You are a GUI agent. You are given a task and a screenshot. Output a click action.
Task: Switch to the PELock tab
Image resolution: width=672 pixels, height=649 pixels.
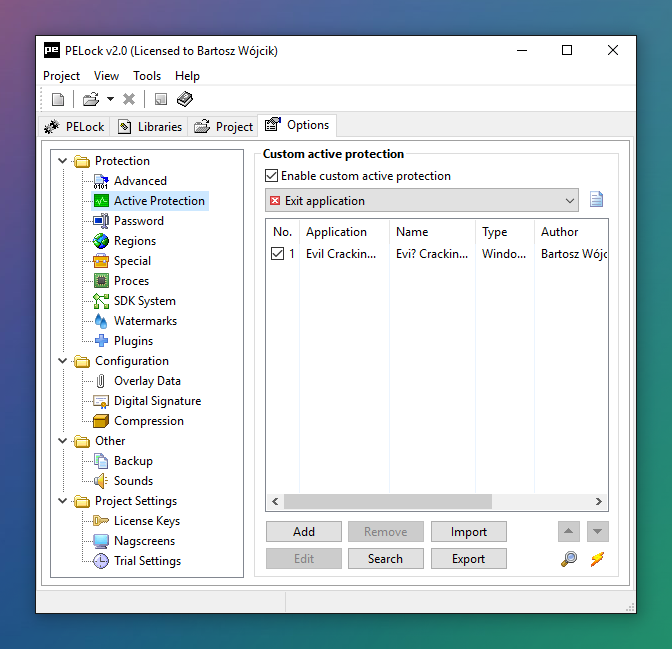click(x=74, y=127)
